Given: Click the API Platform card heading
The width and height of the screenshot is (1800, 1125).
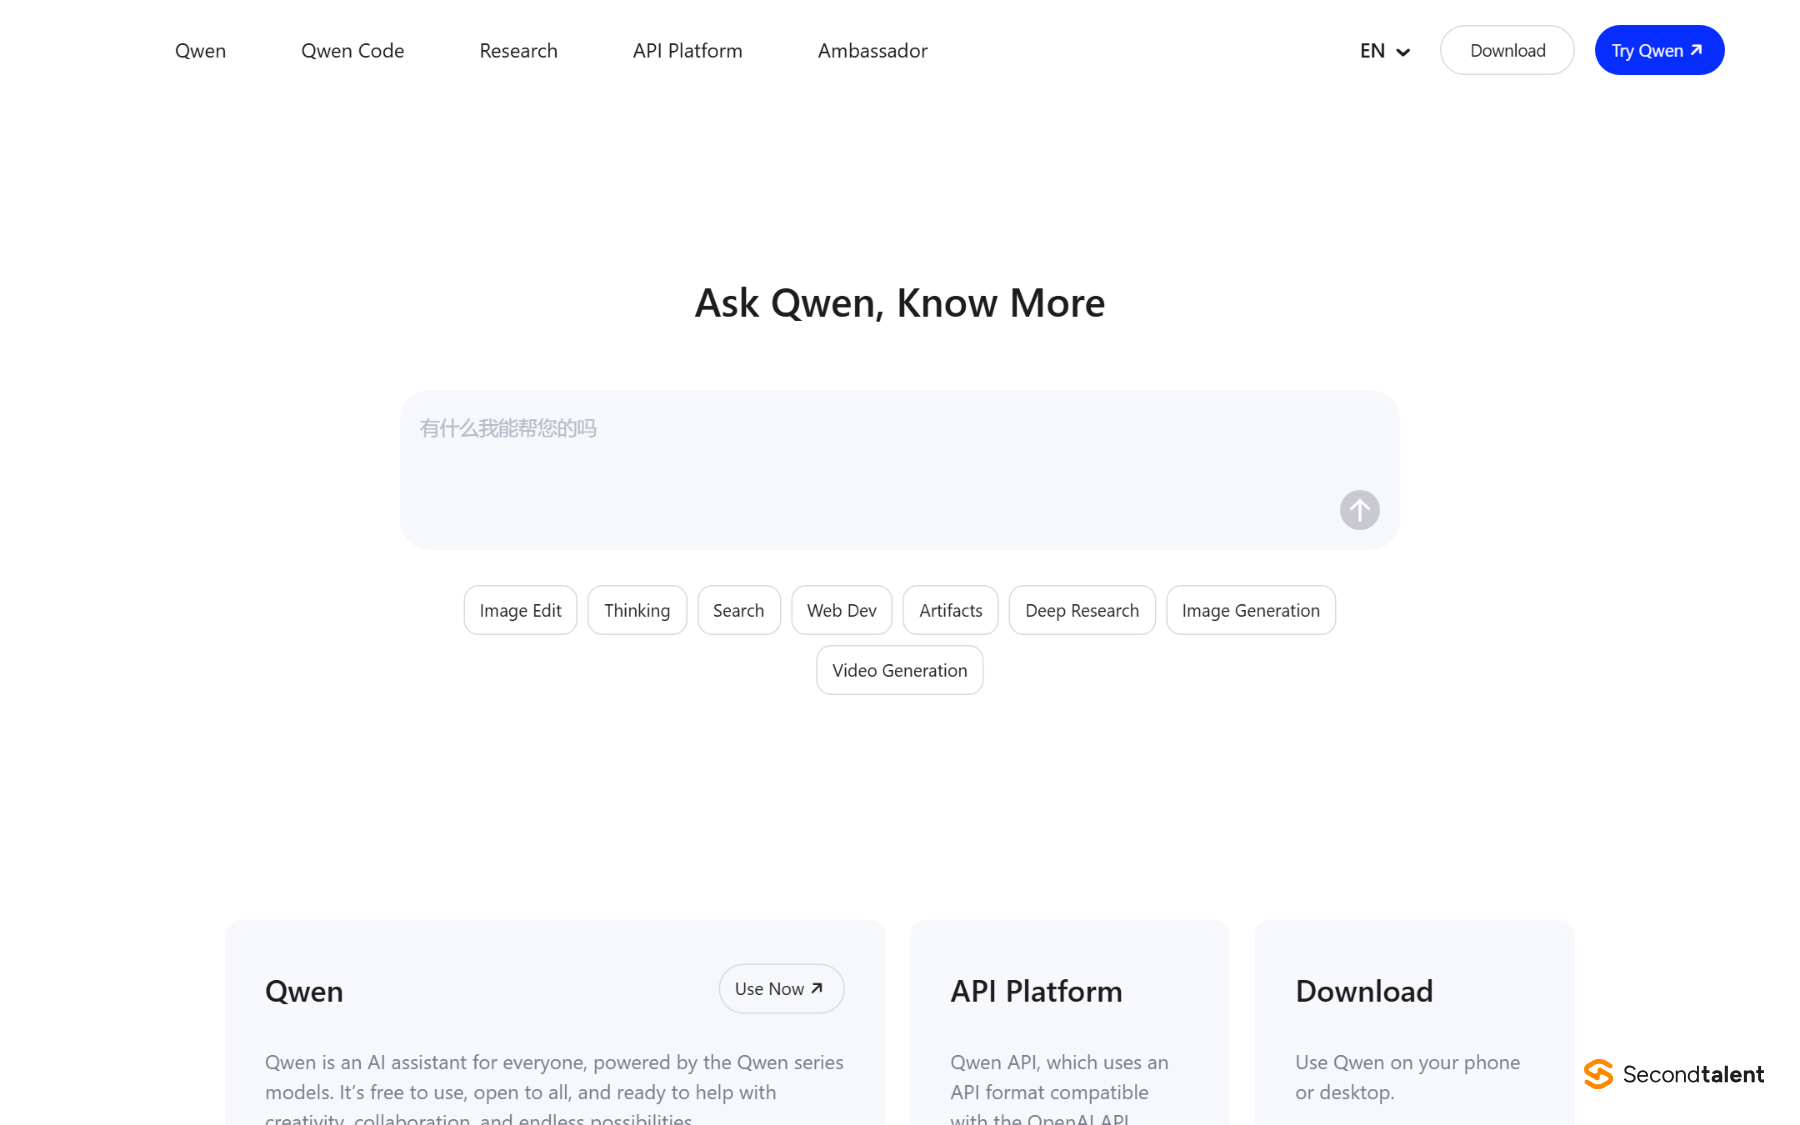Looking at the screenshot, I should click(1036, 991).
